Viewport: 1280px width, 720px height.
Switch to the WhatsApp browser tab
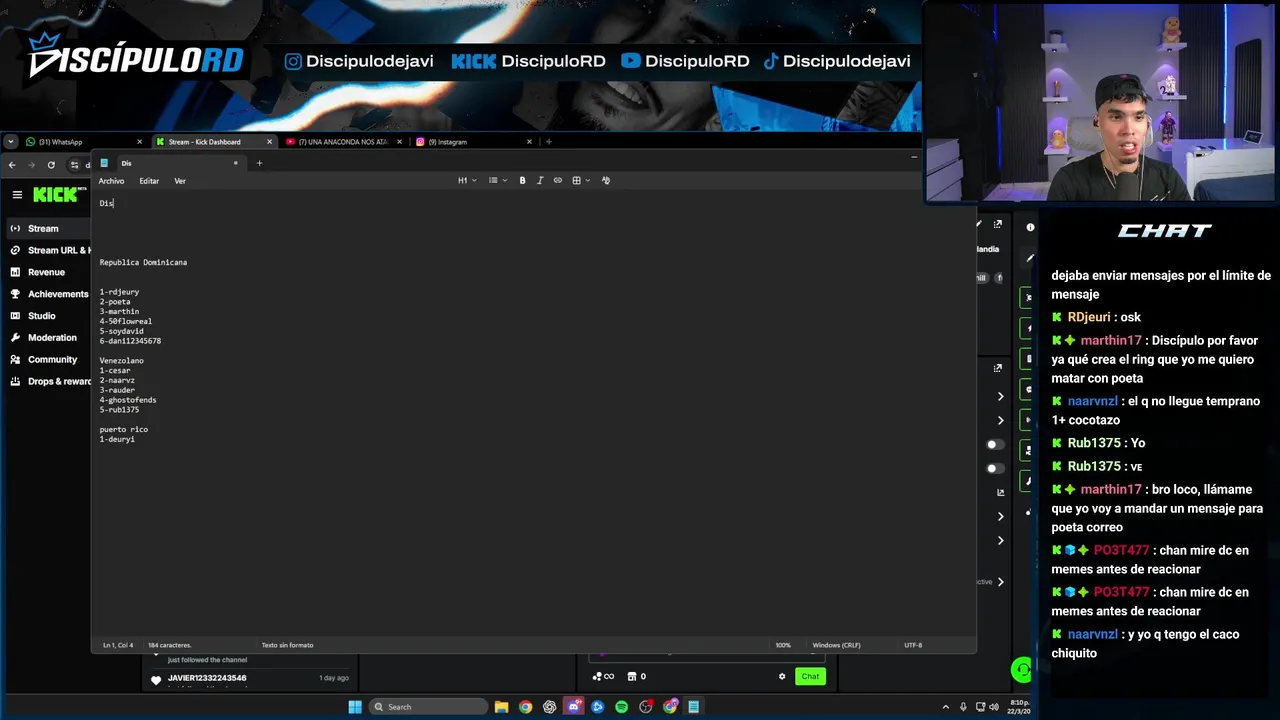82,142
